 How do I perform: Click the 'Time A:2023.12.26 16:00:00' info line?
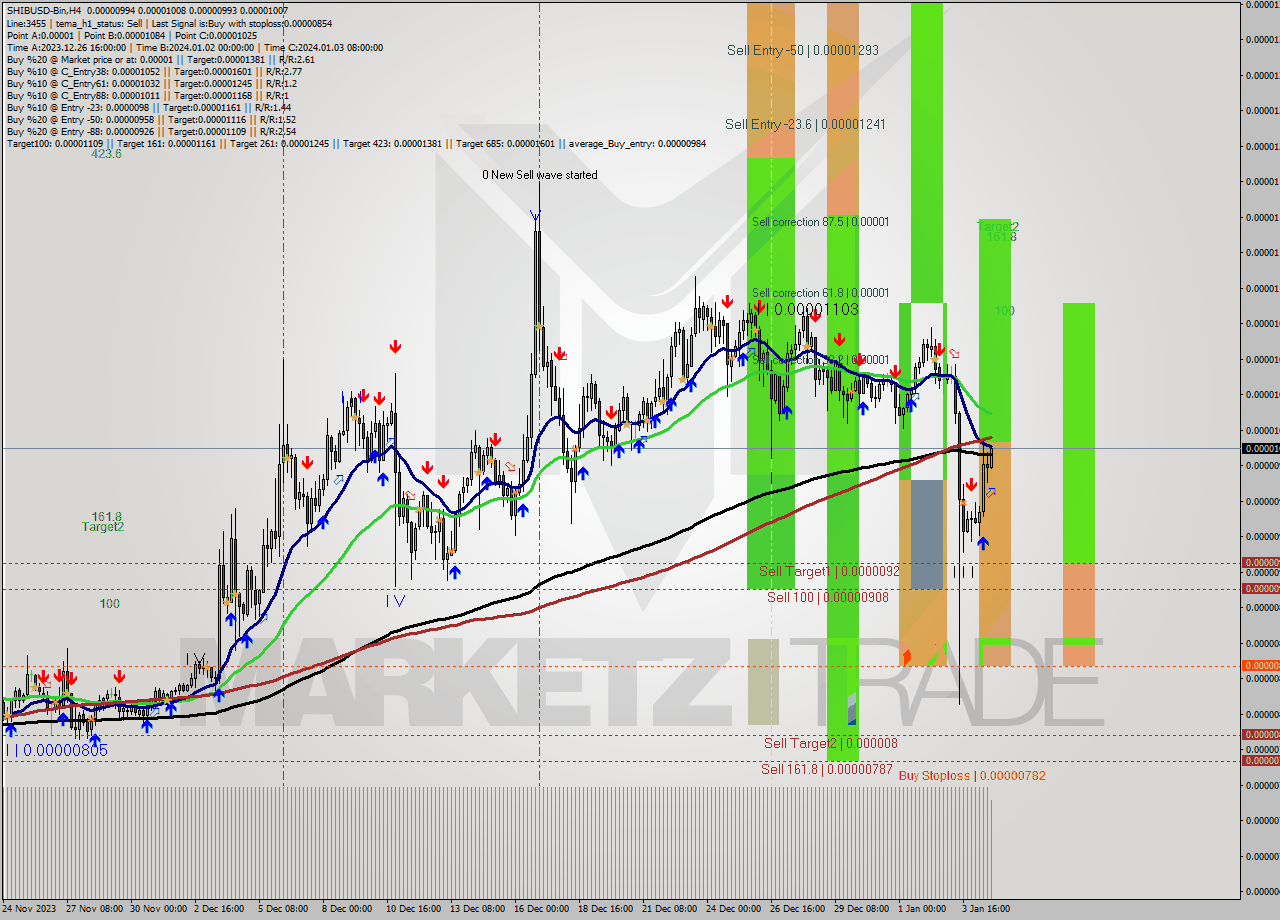194,47
